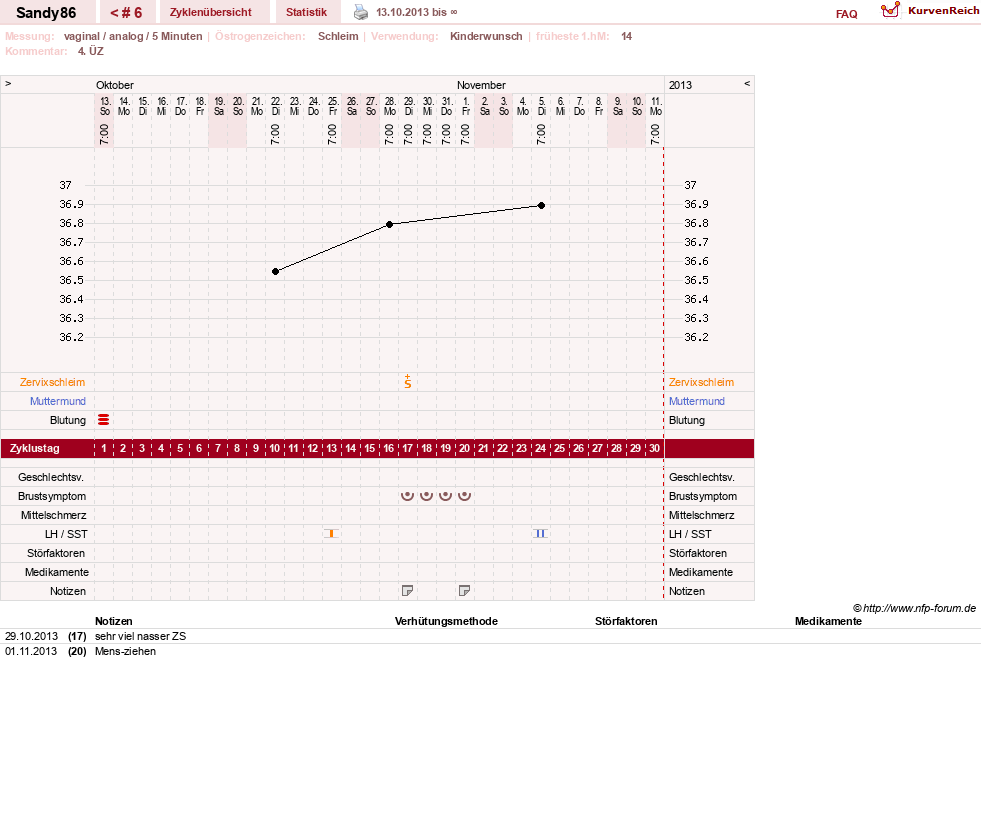Click the note text 'sehr viel nasser ZS'

[x=141, y=636]
